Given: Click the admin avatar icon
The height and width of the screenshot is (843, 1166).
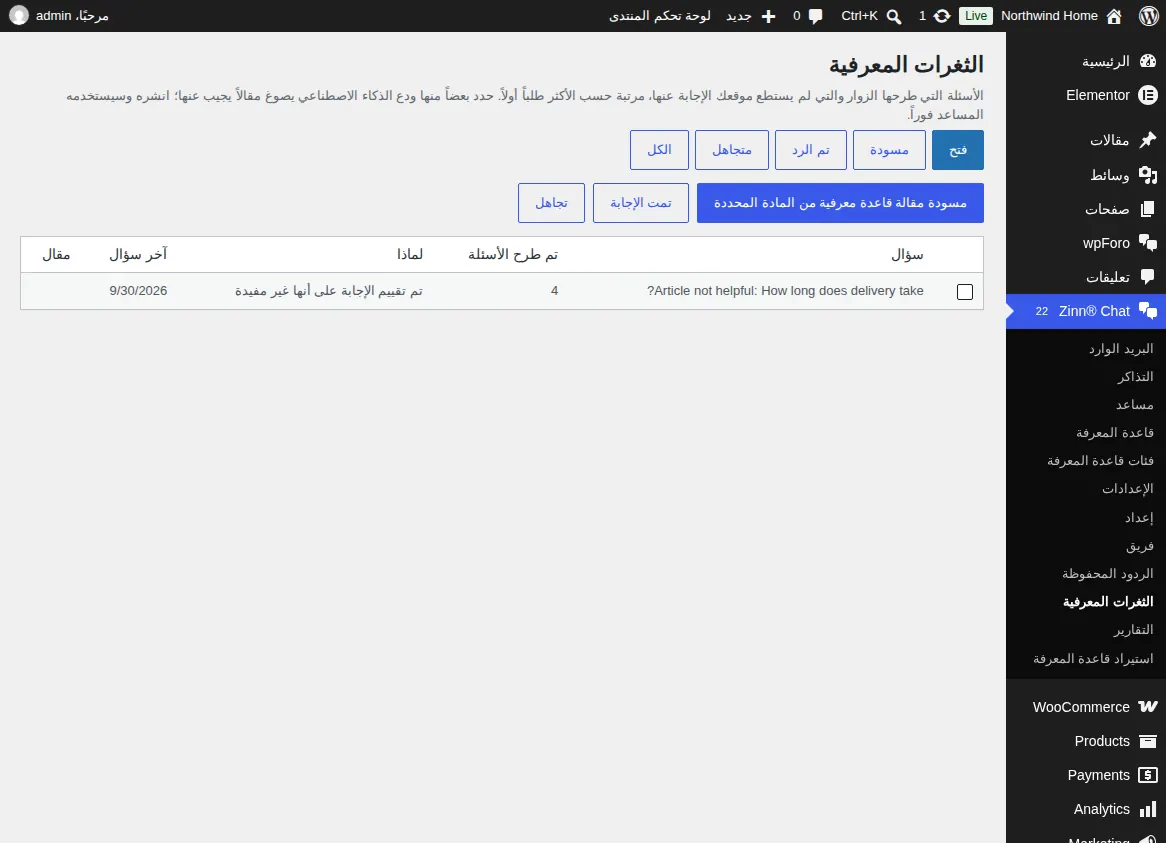Looking at the screenshot, I should coord(19,16).
